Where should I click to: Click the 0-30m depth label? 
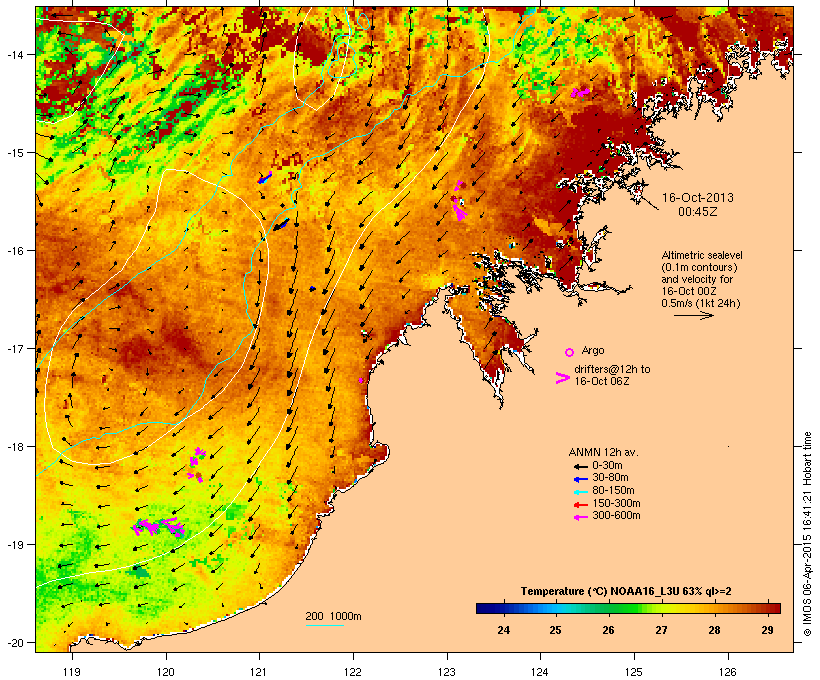(x=607, y=466)
